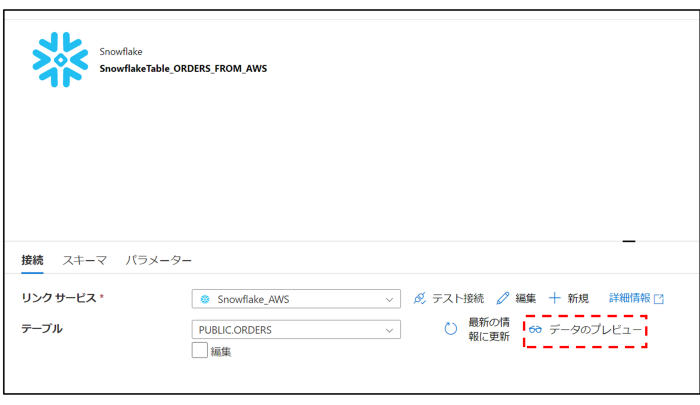Open the 詳細情報 link
The height and width of the screenshot is (405, 700).
(x=630, y=298)
